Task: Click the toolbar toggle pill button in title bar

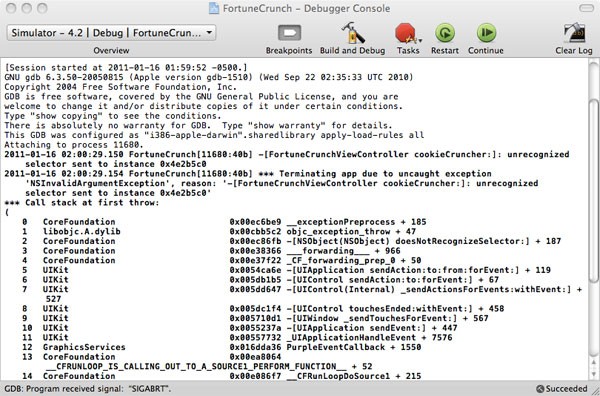Action: click(586, 8)
